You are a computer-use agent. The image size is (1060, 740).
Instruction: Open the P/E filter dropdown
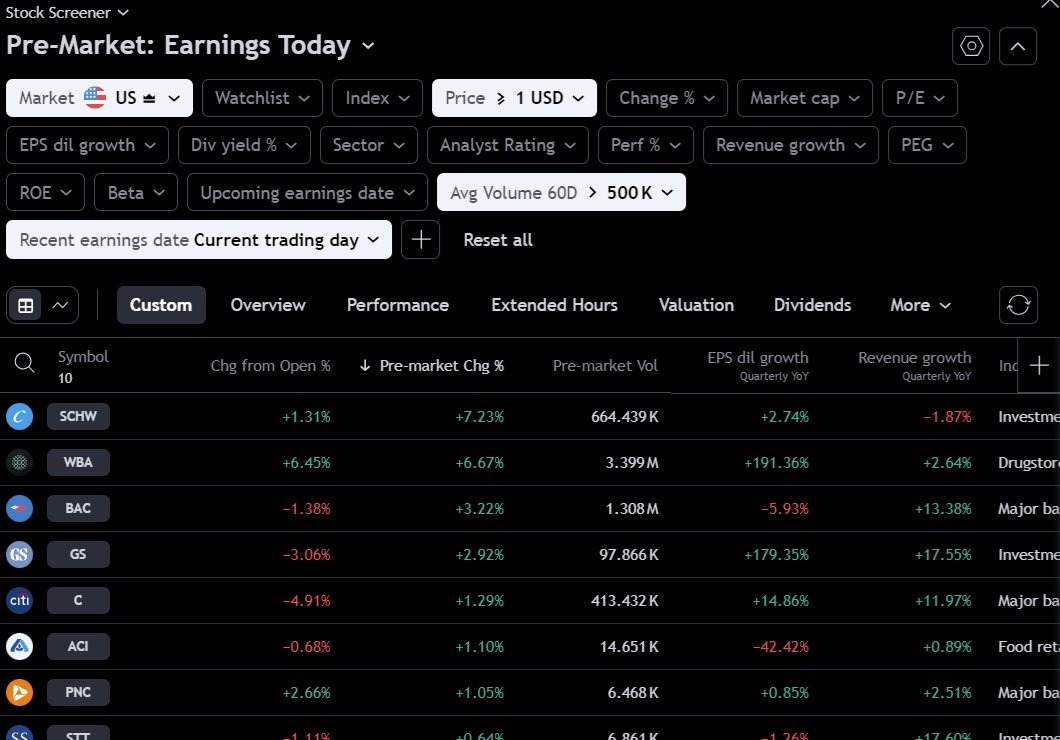pos(919,98)
